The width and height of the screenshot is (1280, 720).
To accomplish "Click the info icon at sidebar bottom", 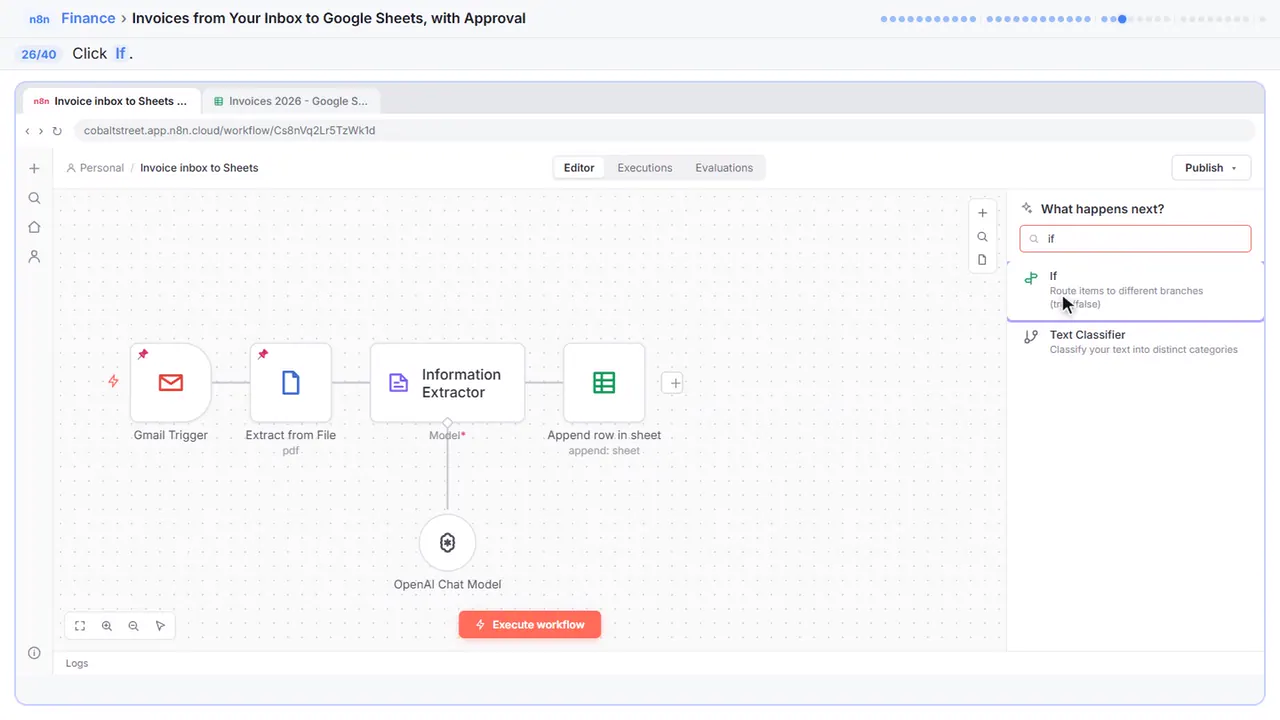I will 34,653.
